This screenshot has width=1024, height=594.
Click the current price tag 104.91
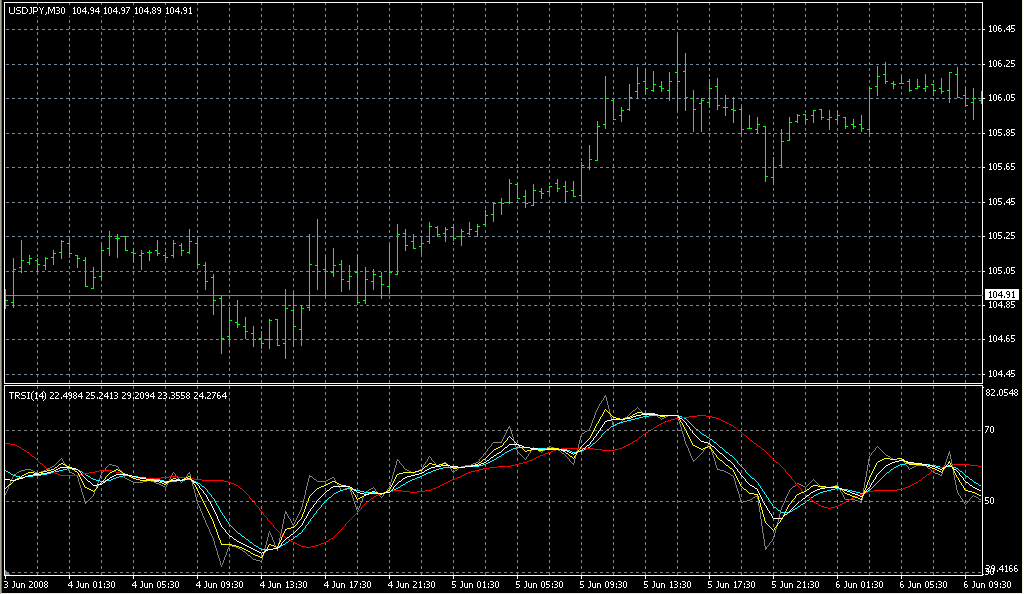click(x=1001, y=295)
